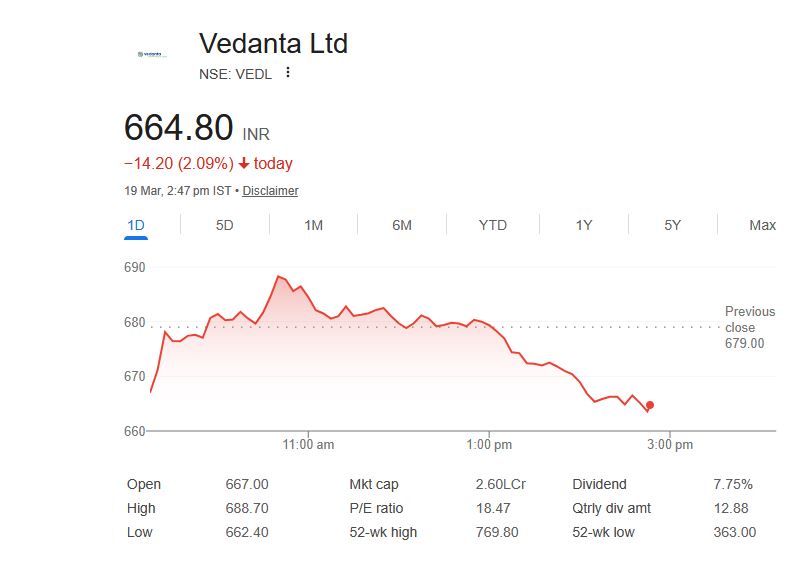Image resolution: width=792 pixels, height=575 pixels.
Task: Click the red current-price dot on the chart
Action: point(650,405)
